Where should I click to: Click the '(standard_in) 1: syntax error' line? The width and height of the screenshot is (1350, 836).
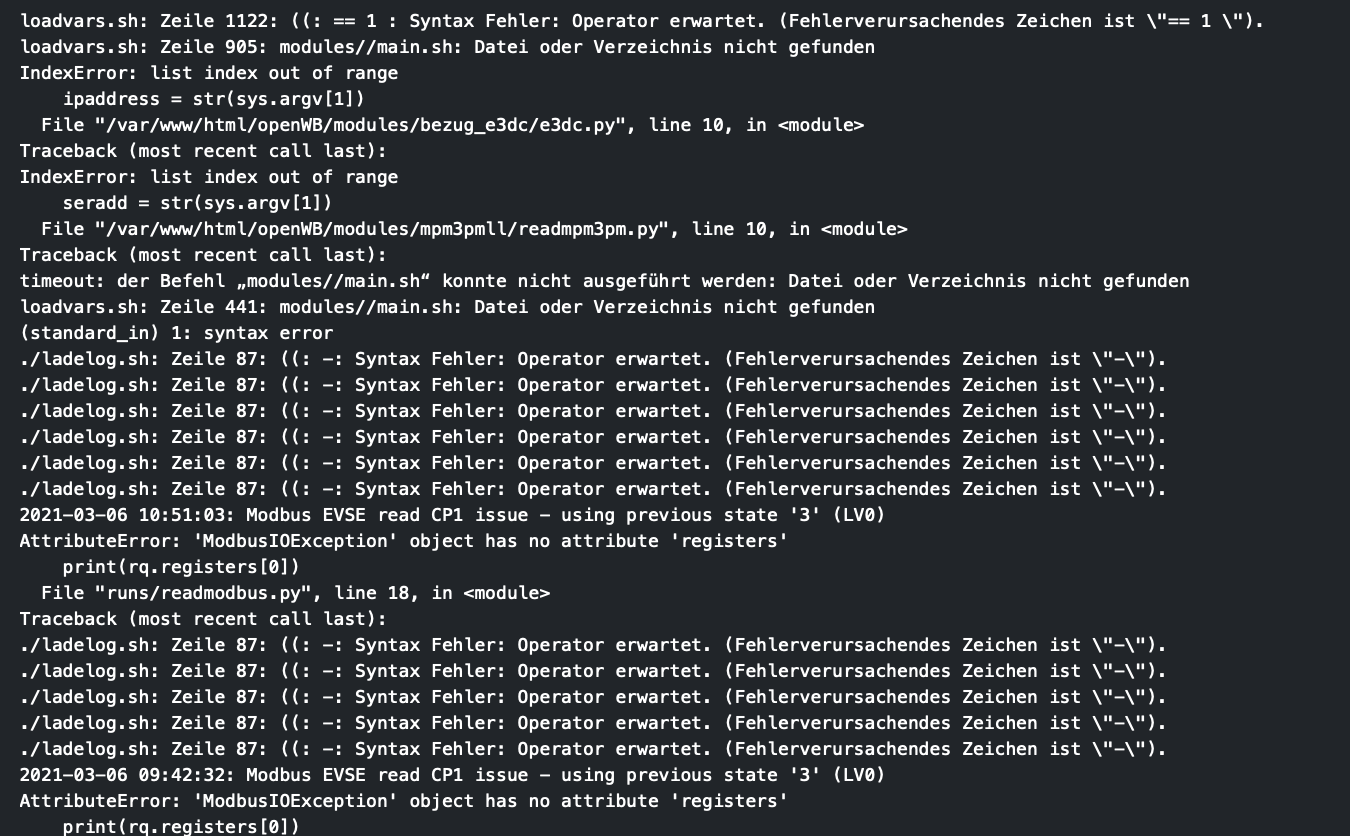176,333
